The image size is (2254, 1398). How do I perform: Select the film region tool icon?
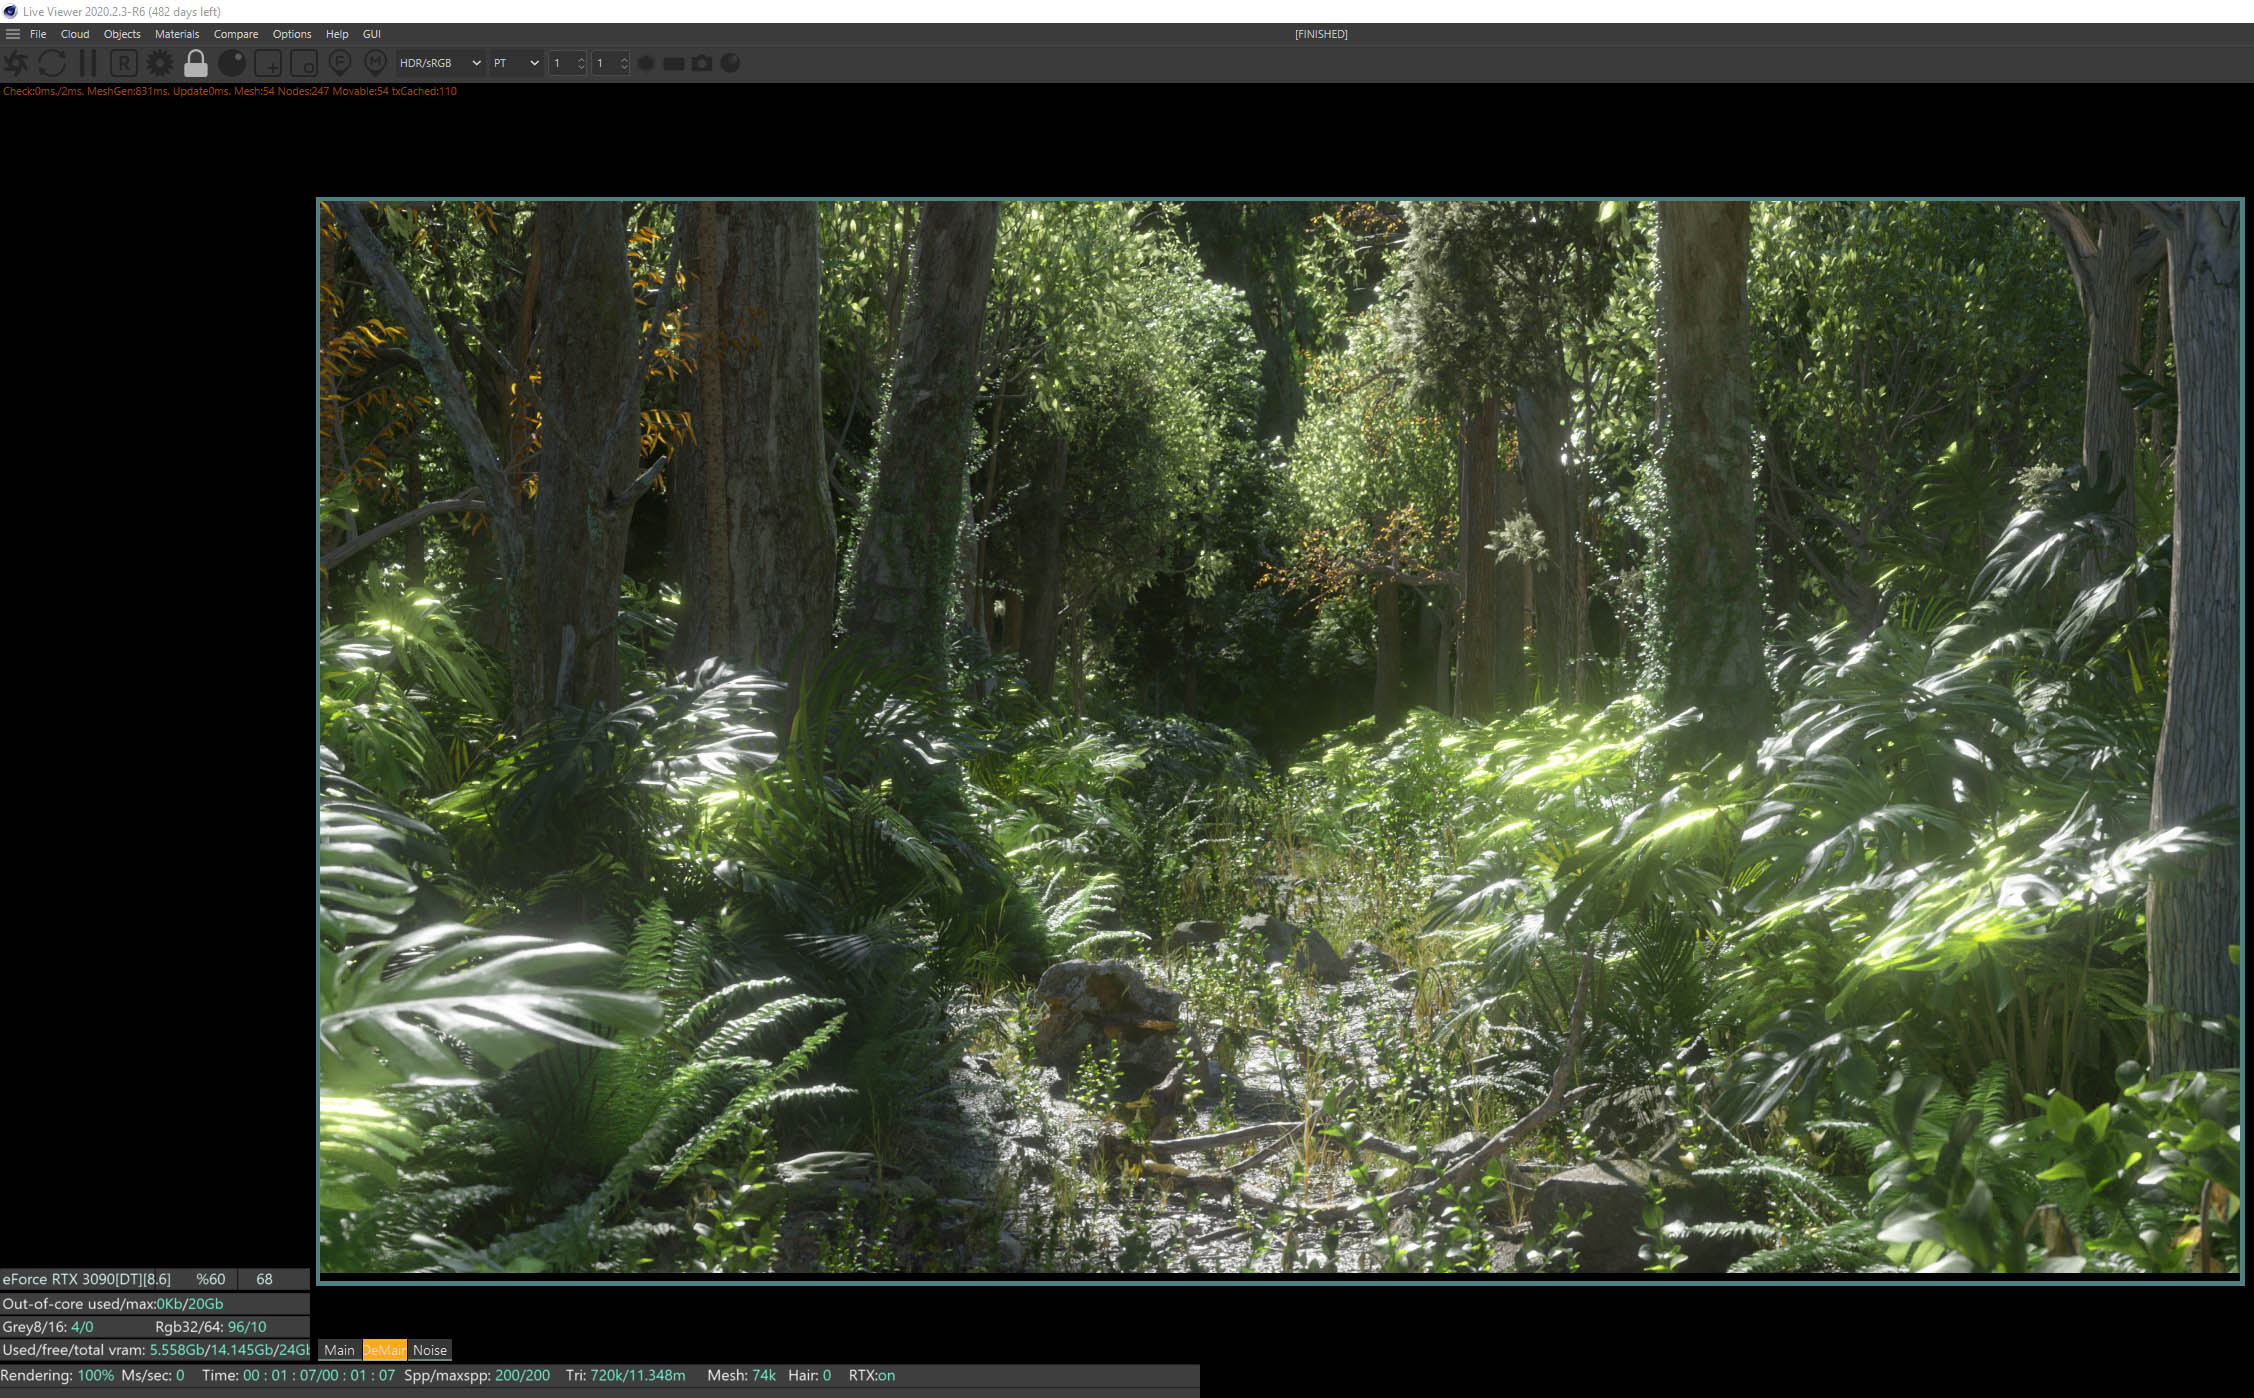coord(304,63)
